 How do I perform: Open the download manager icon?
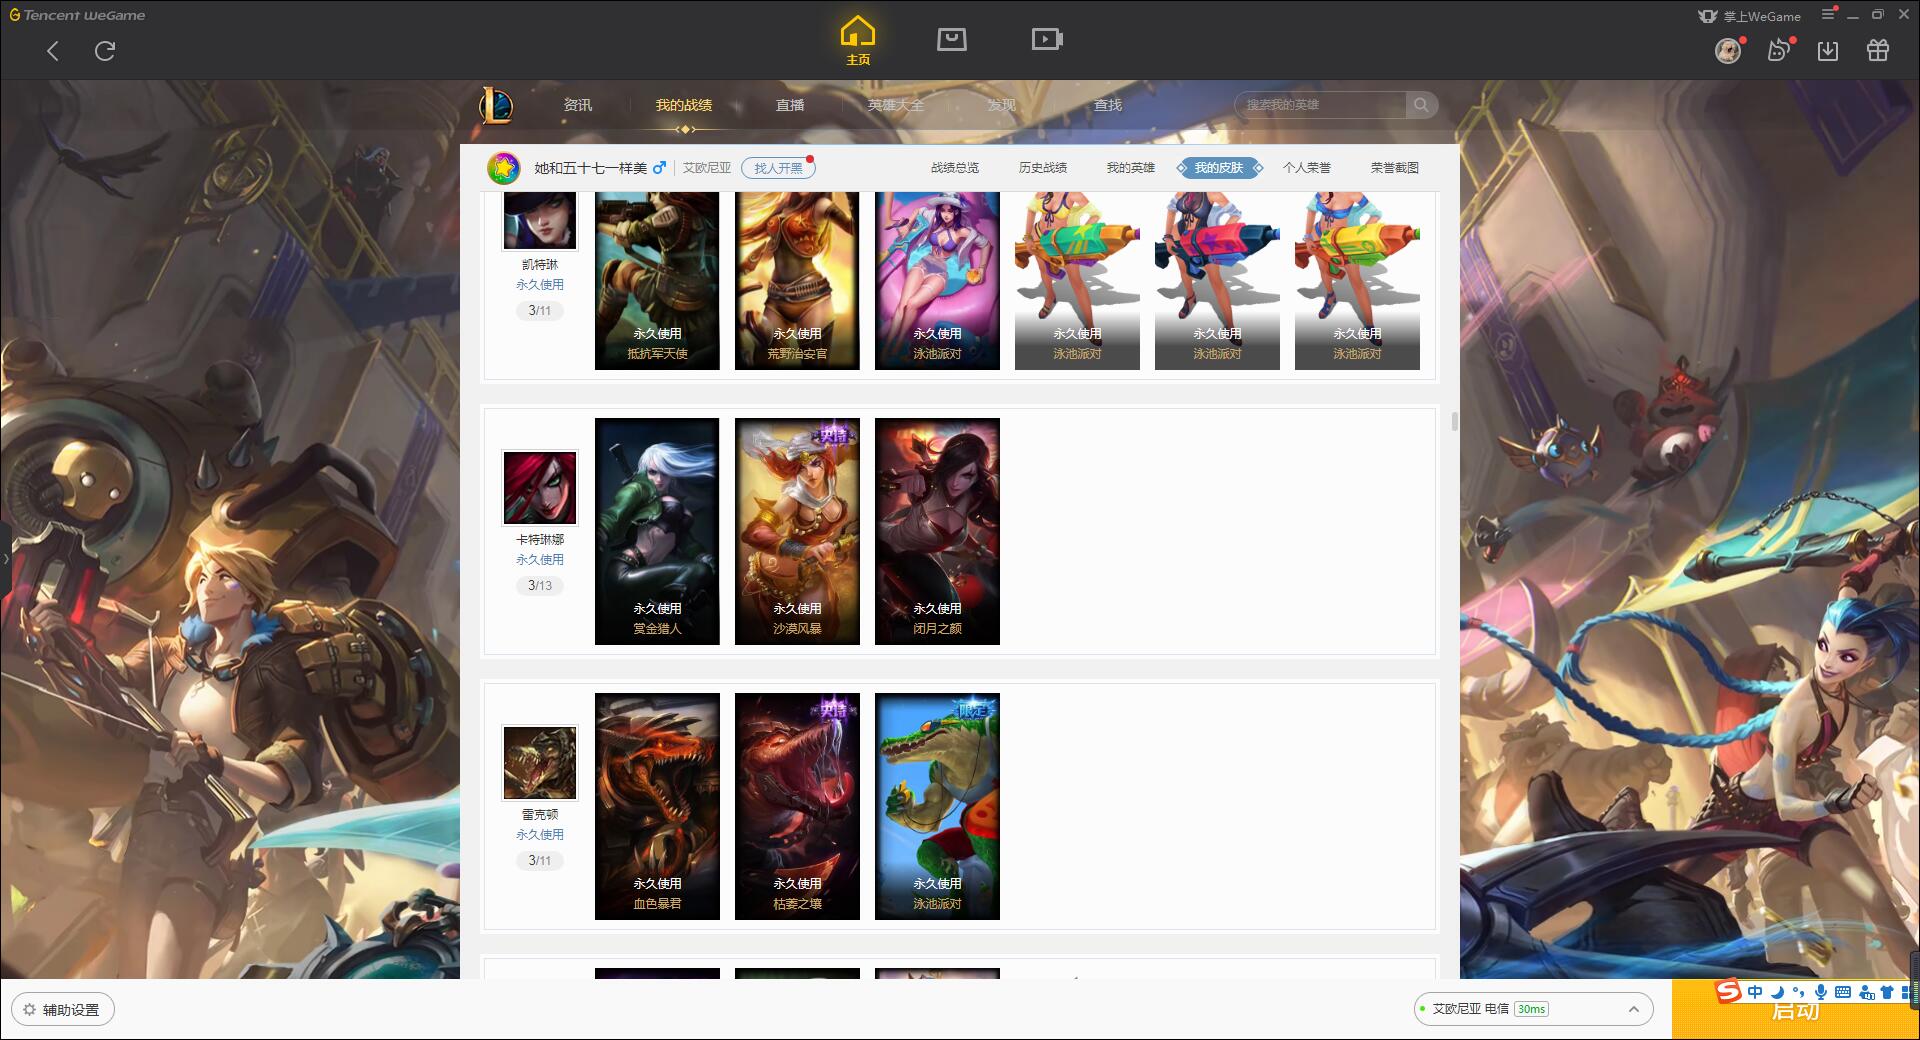coord(1828,50)
